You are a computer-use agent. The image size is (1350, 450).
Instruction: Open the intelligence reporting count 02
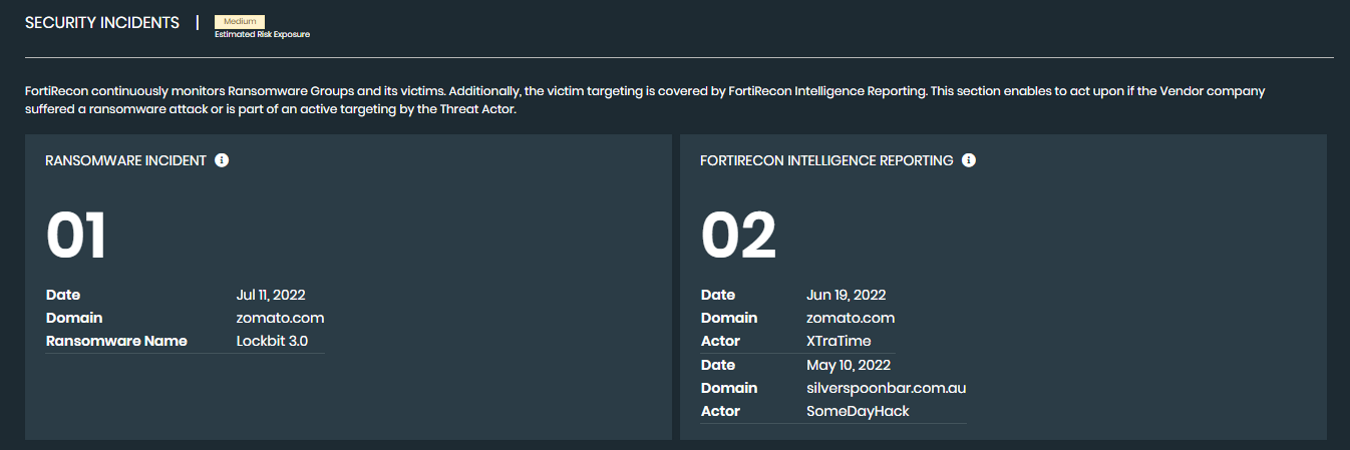pos(738,236)
